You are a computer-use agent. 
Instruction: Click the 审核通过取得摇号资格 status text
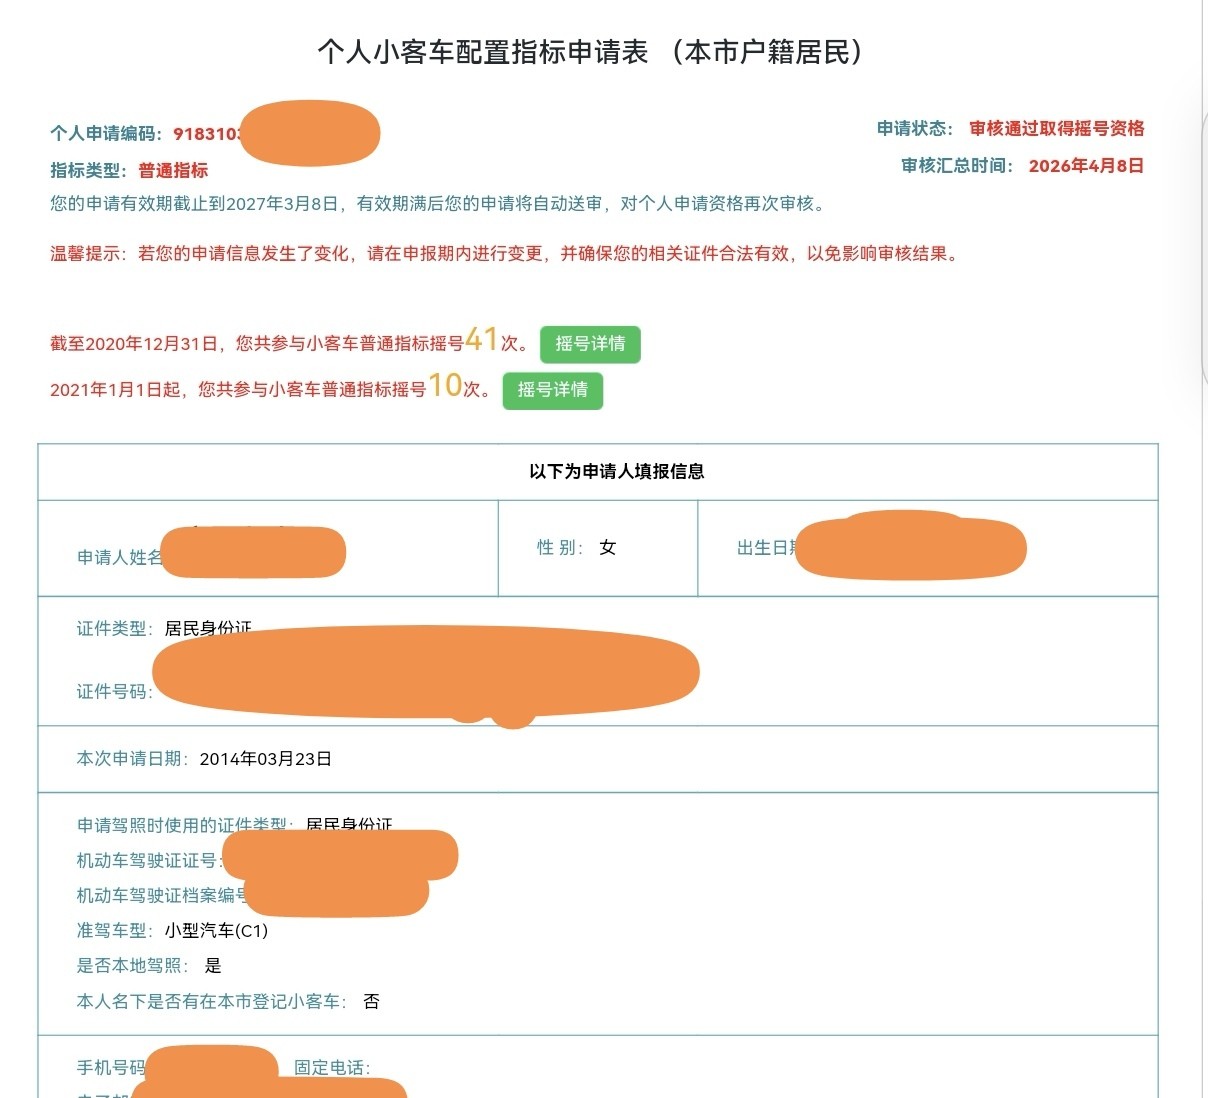[1057, 128]
